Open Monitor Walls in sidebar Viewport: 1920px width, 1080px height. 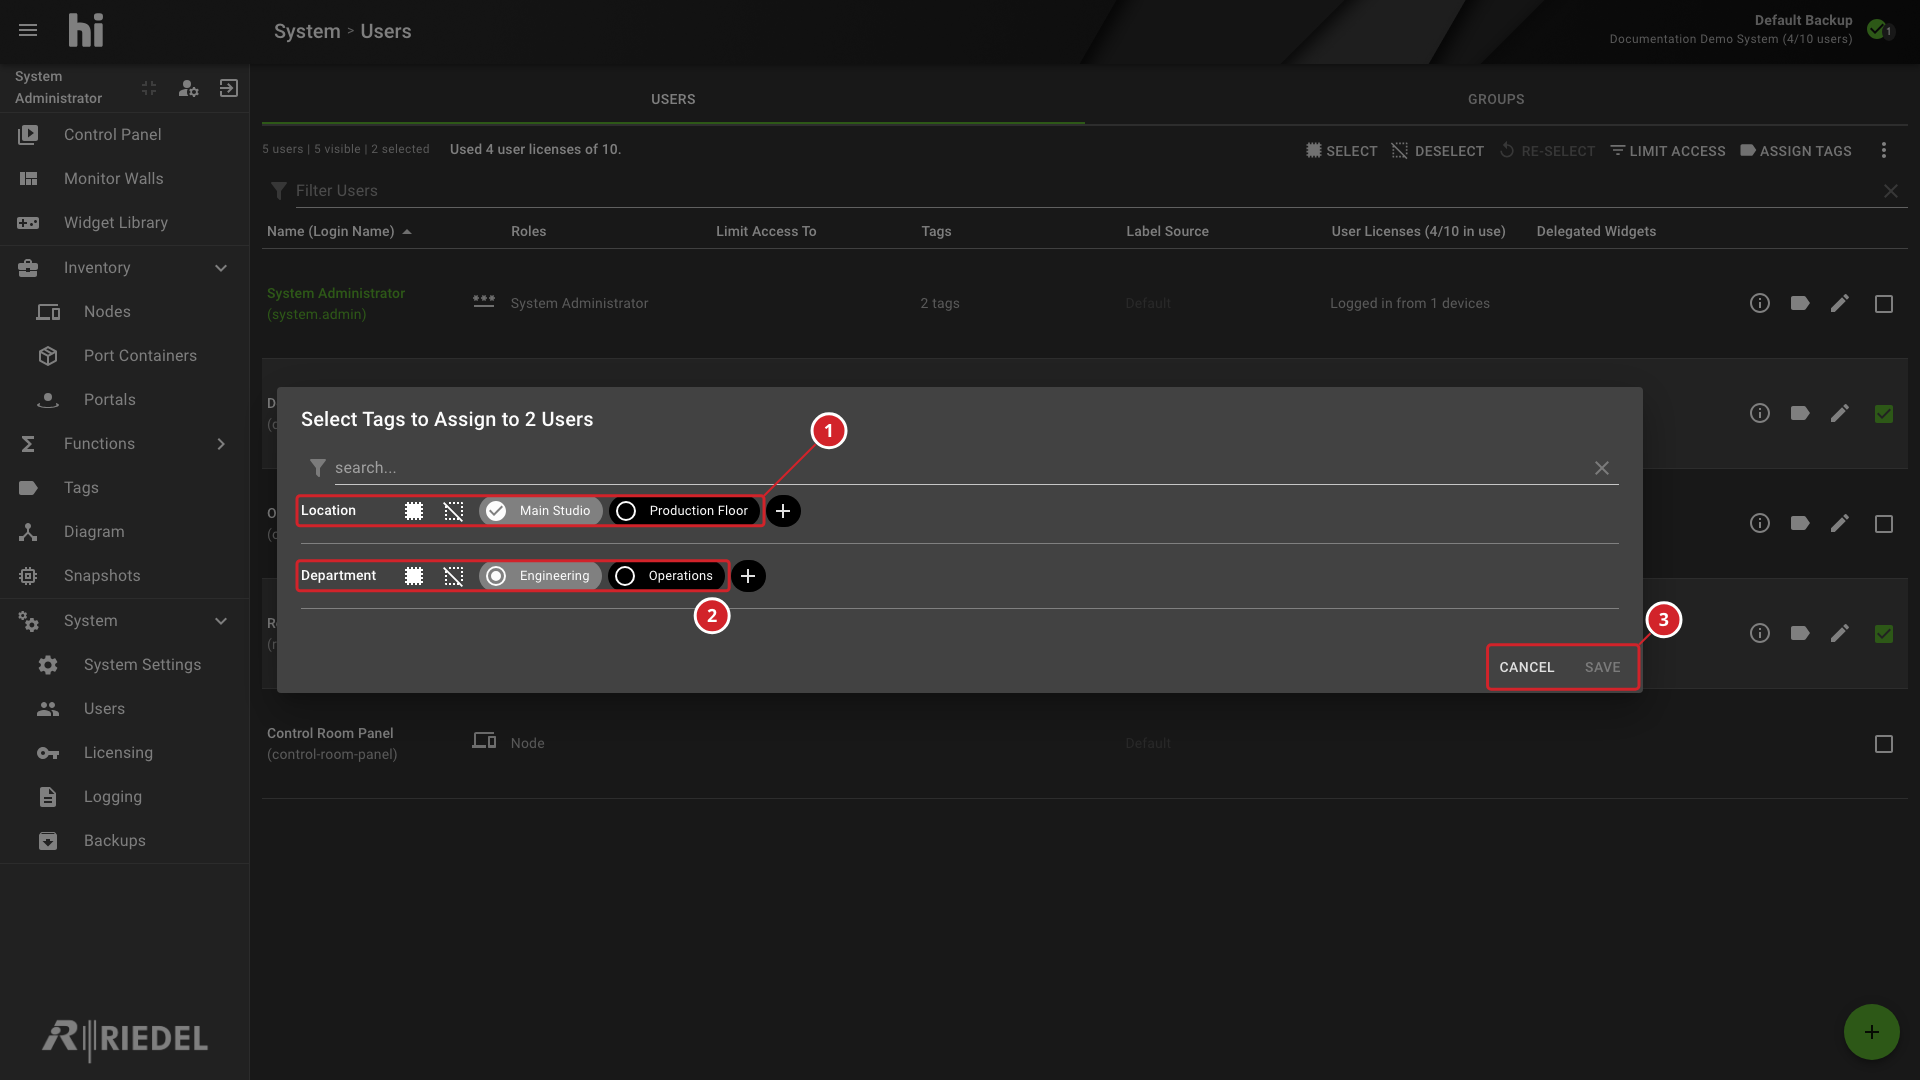pos(124,179)
